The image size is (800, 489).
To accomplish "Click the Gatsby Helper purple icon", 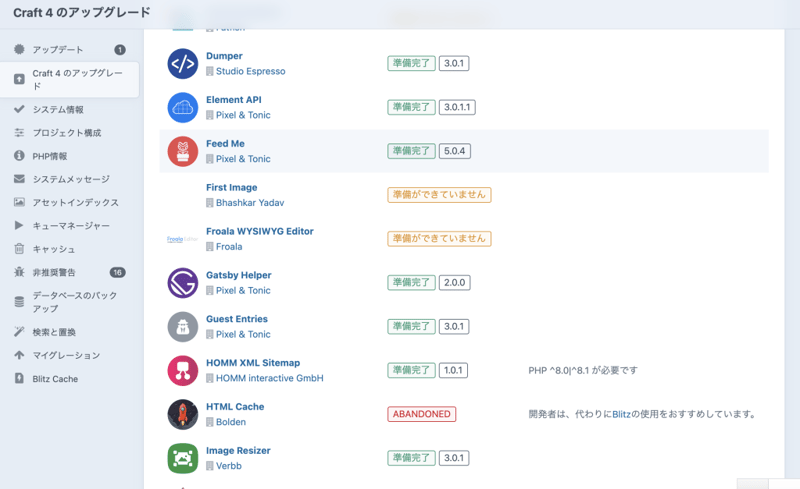I will 183,283.
